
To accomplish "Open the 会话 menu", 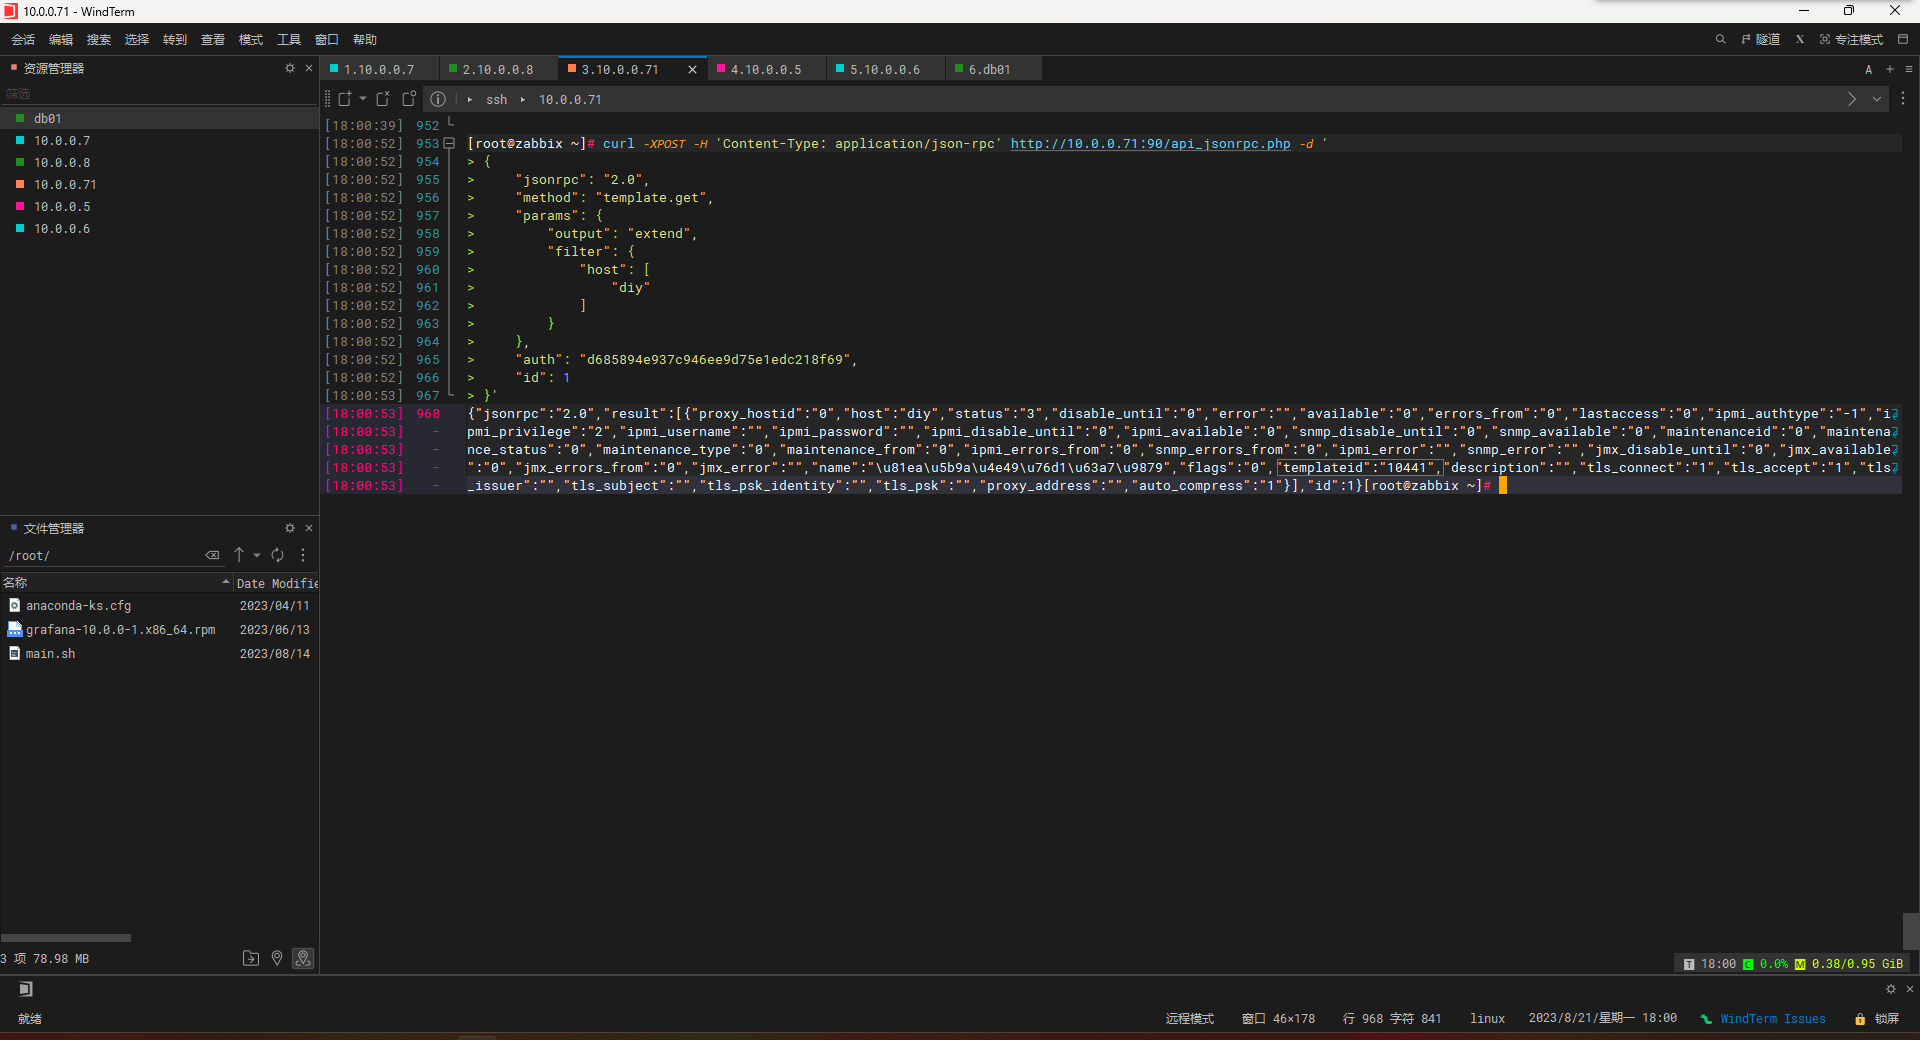I will click(x=23, y=40).
